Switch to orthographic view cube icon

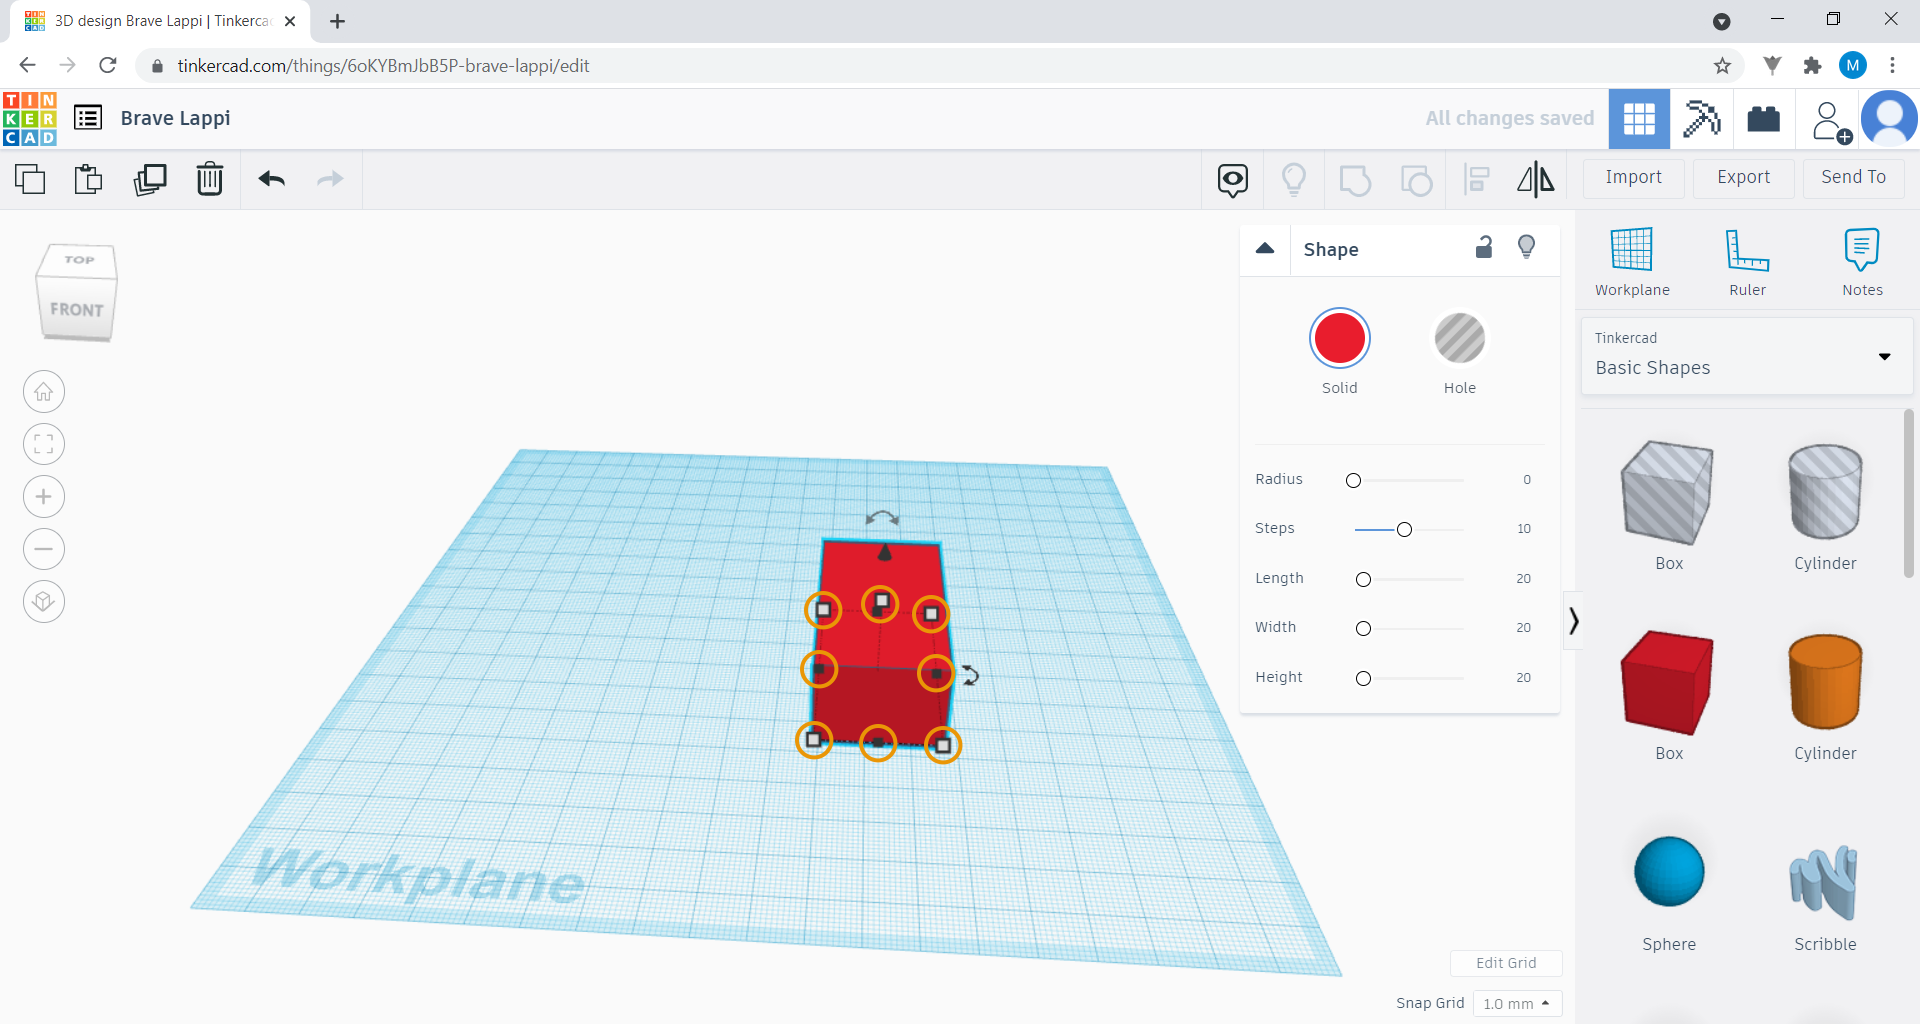click(44, 602)
